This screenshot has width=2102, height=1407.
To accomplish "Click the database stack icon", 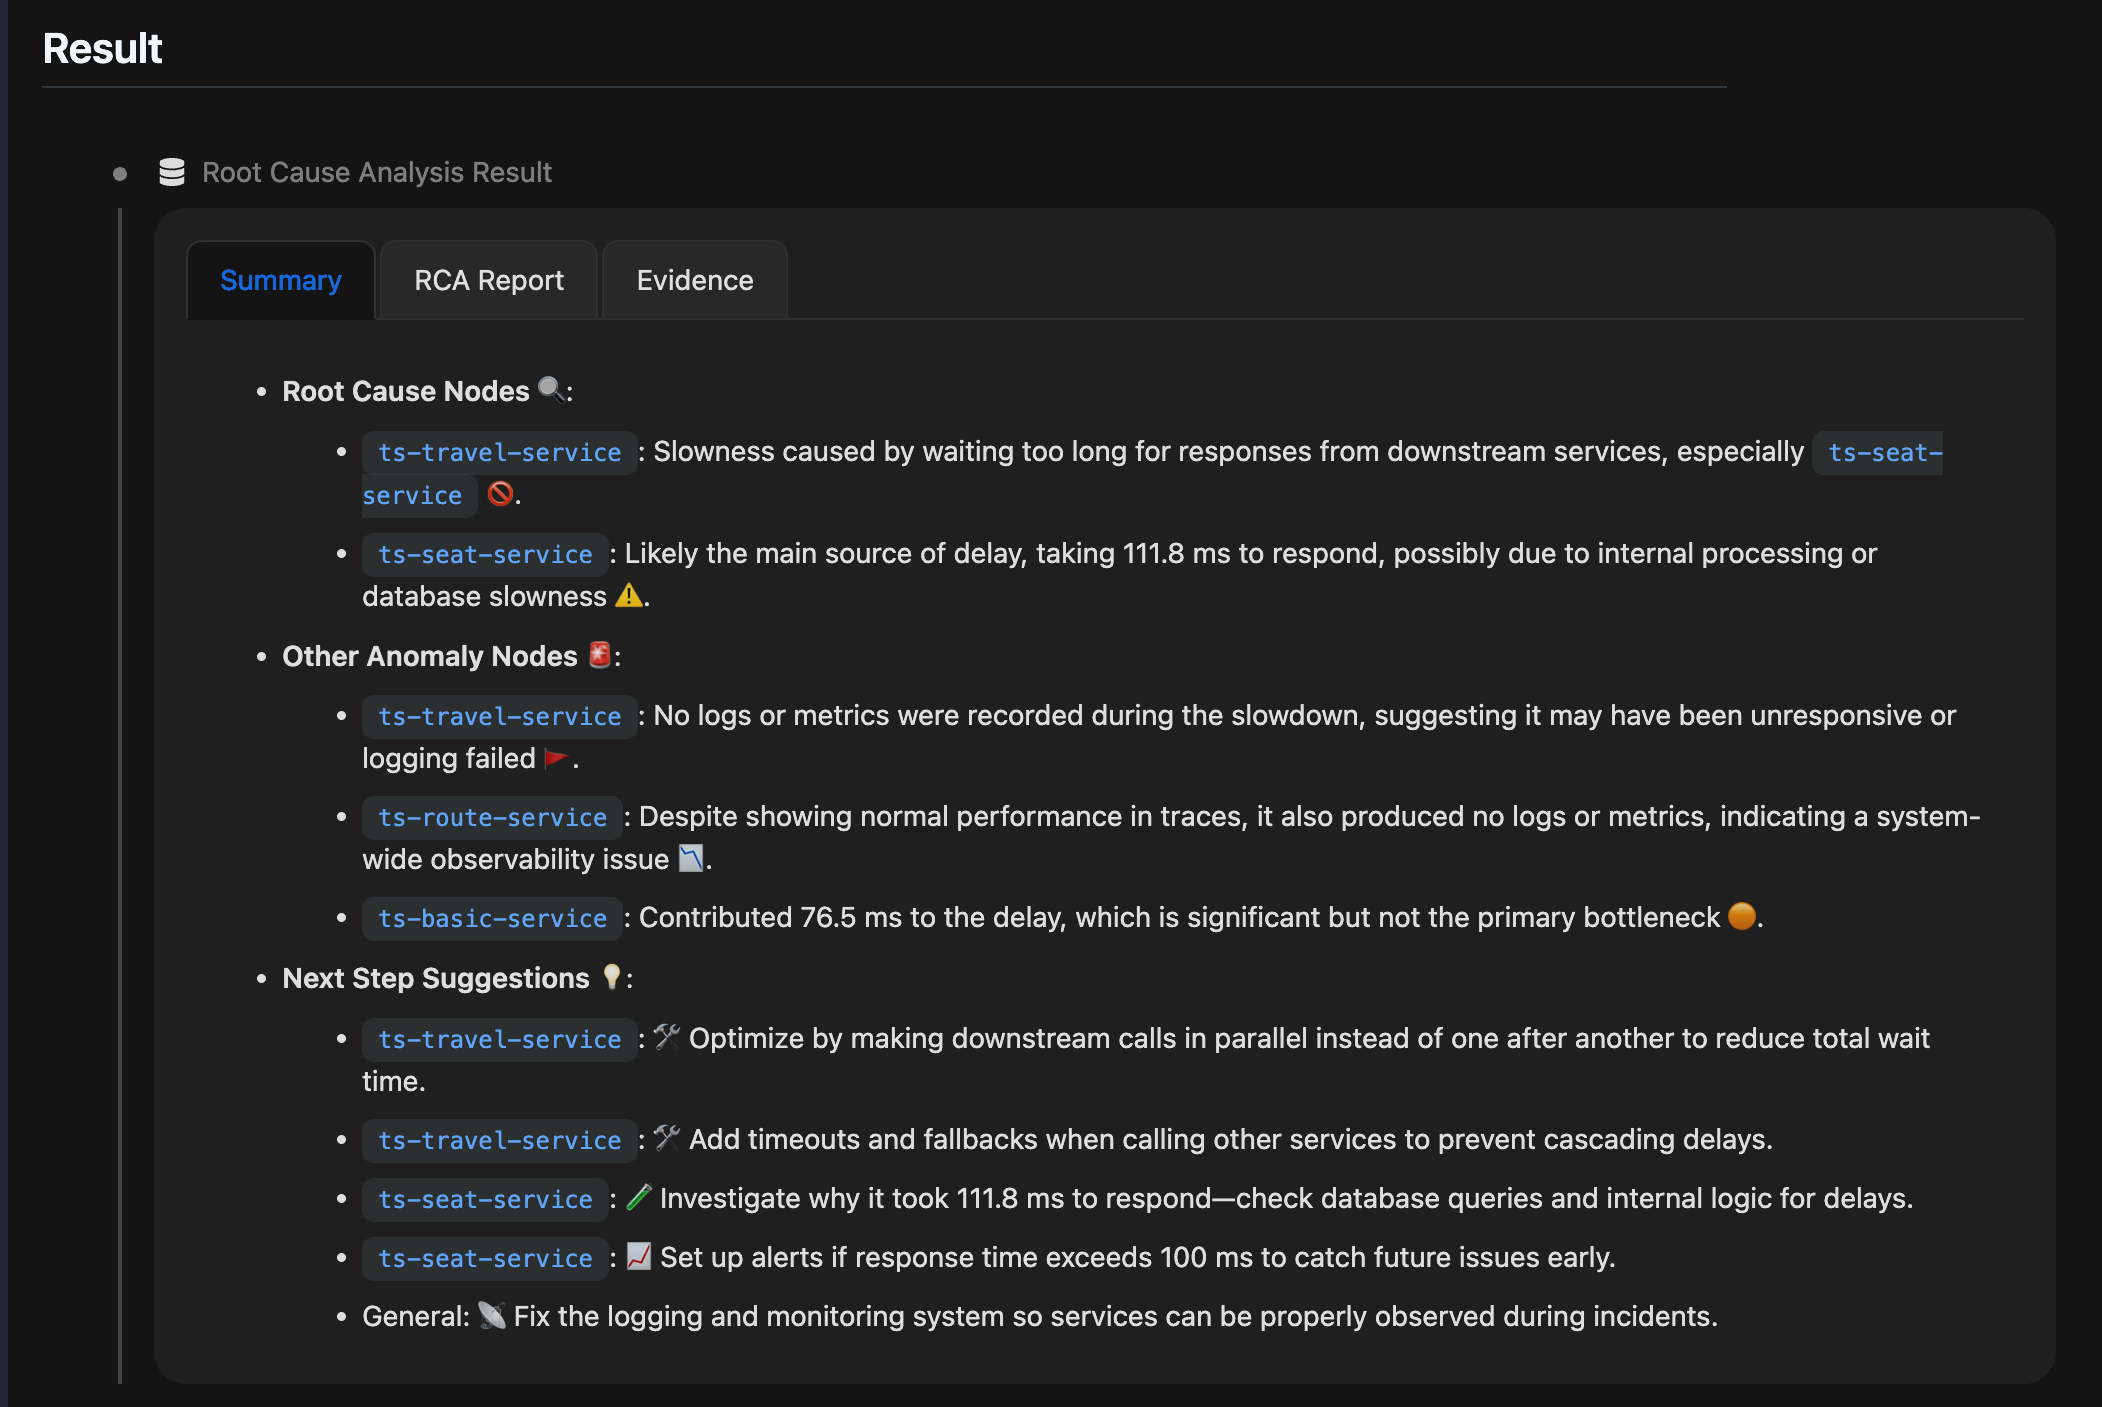I will point(172,172).
